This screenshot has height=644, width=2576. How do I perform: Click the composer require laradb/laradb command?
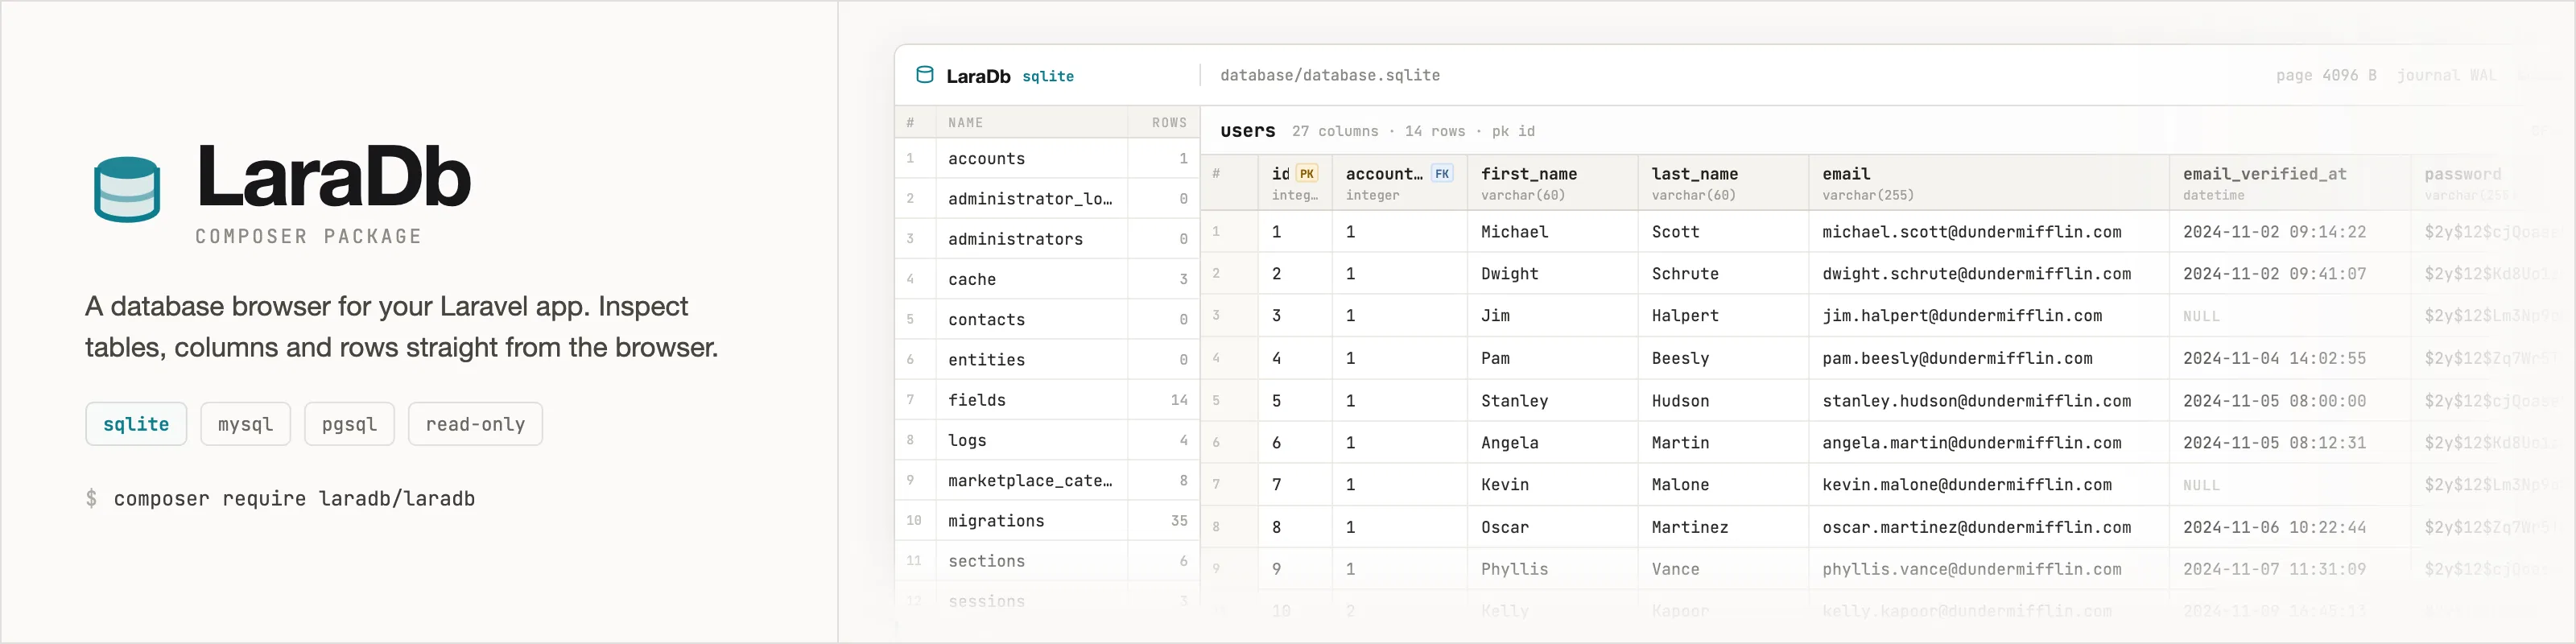(x=294, y=499)
